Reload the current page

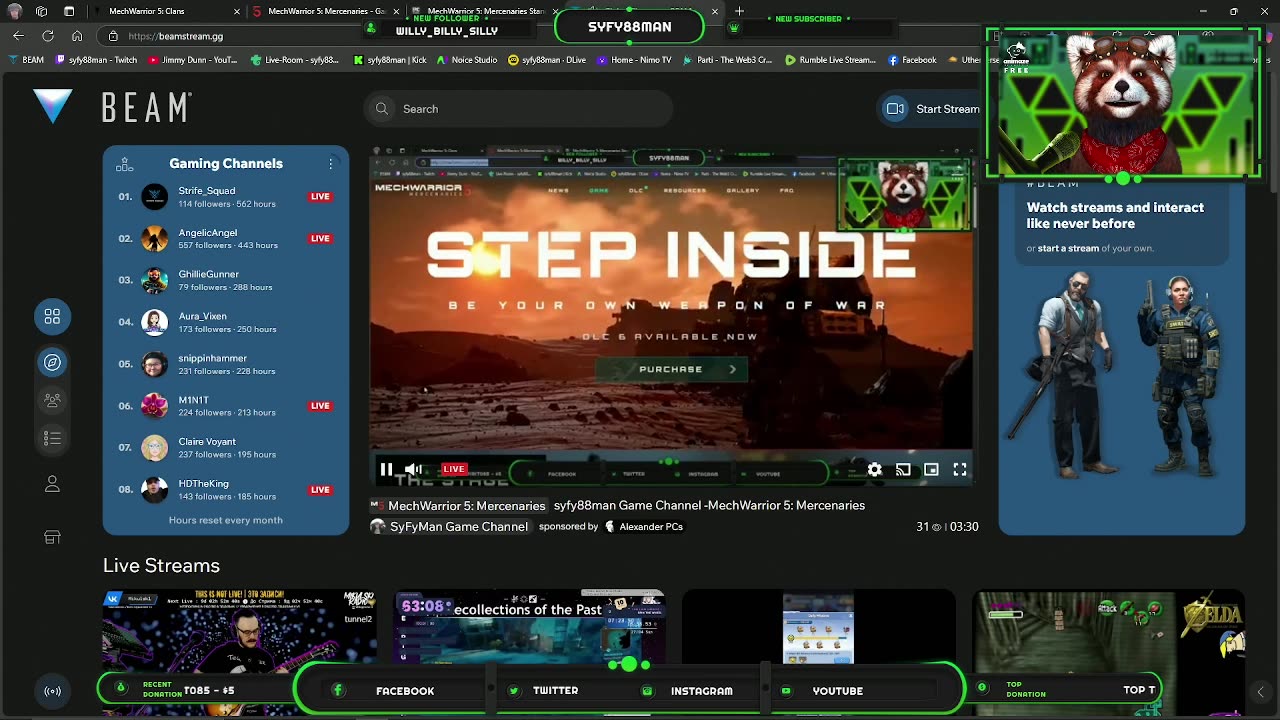(48, 36)
